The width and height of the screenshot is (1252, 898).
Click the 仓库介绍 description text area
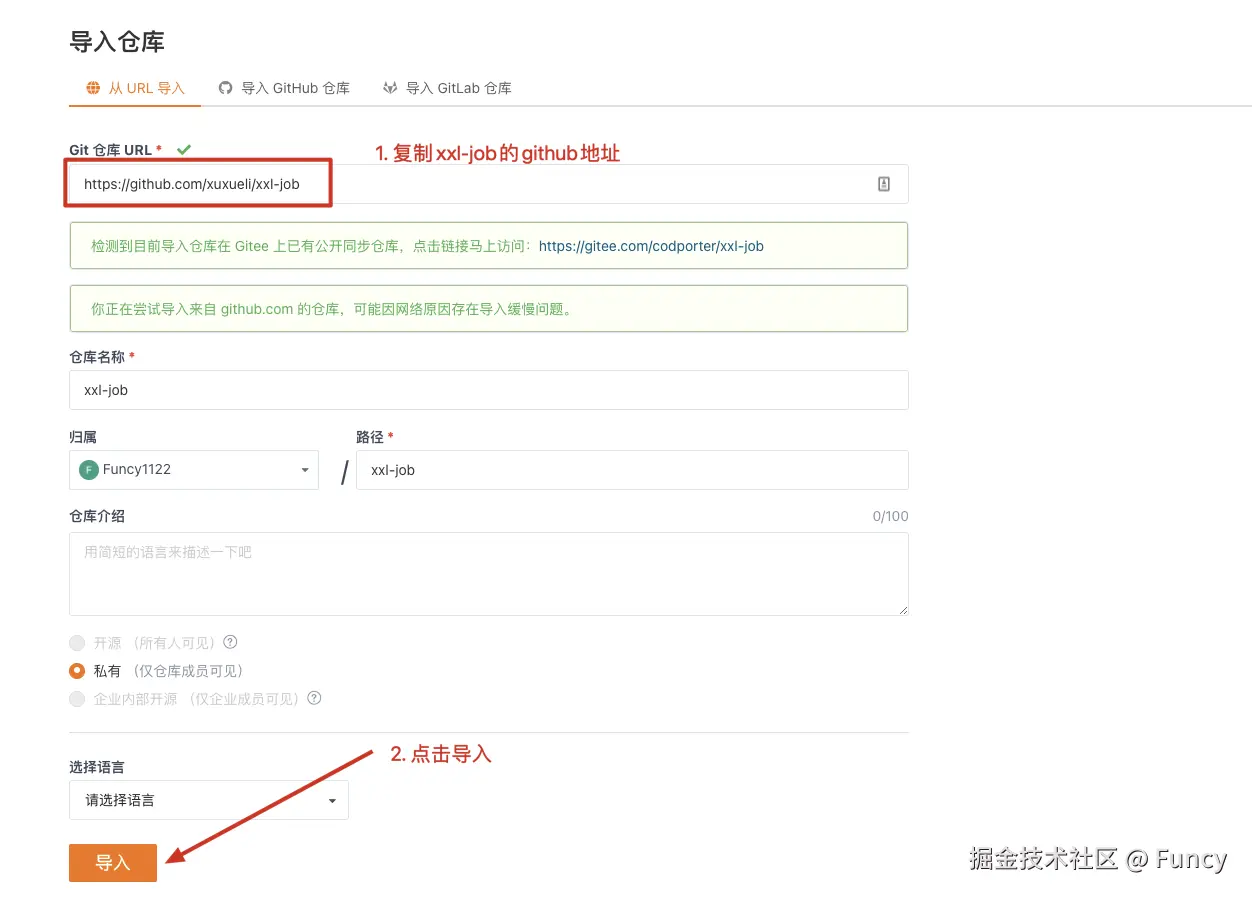tap(488, 574)
